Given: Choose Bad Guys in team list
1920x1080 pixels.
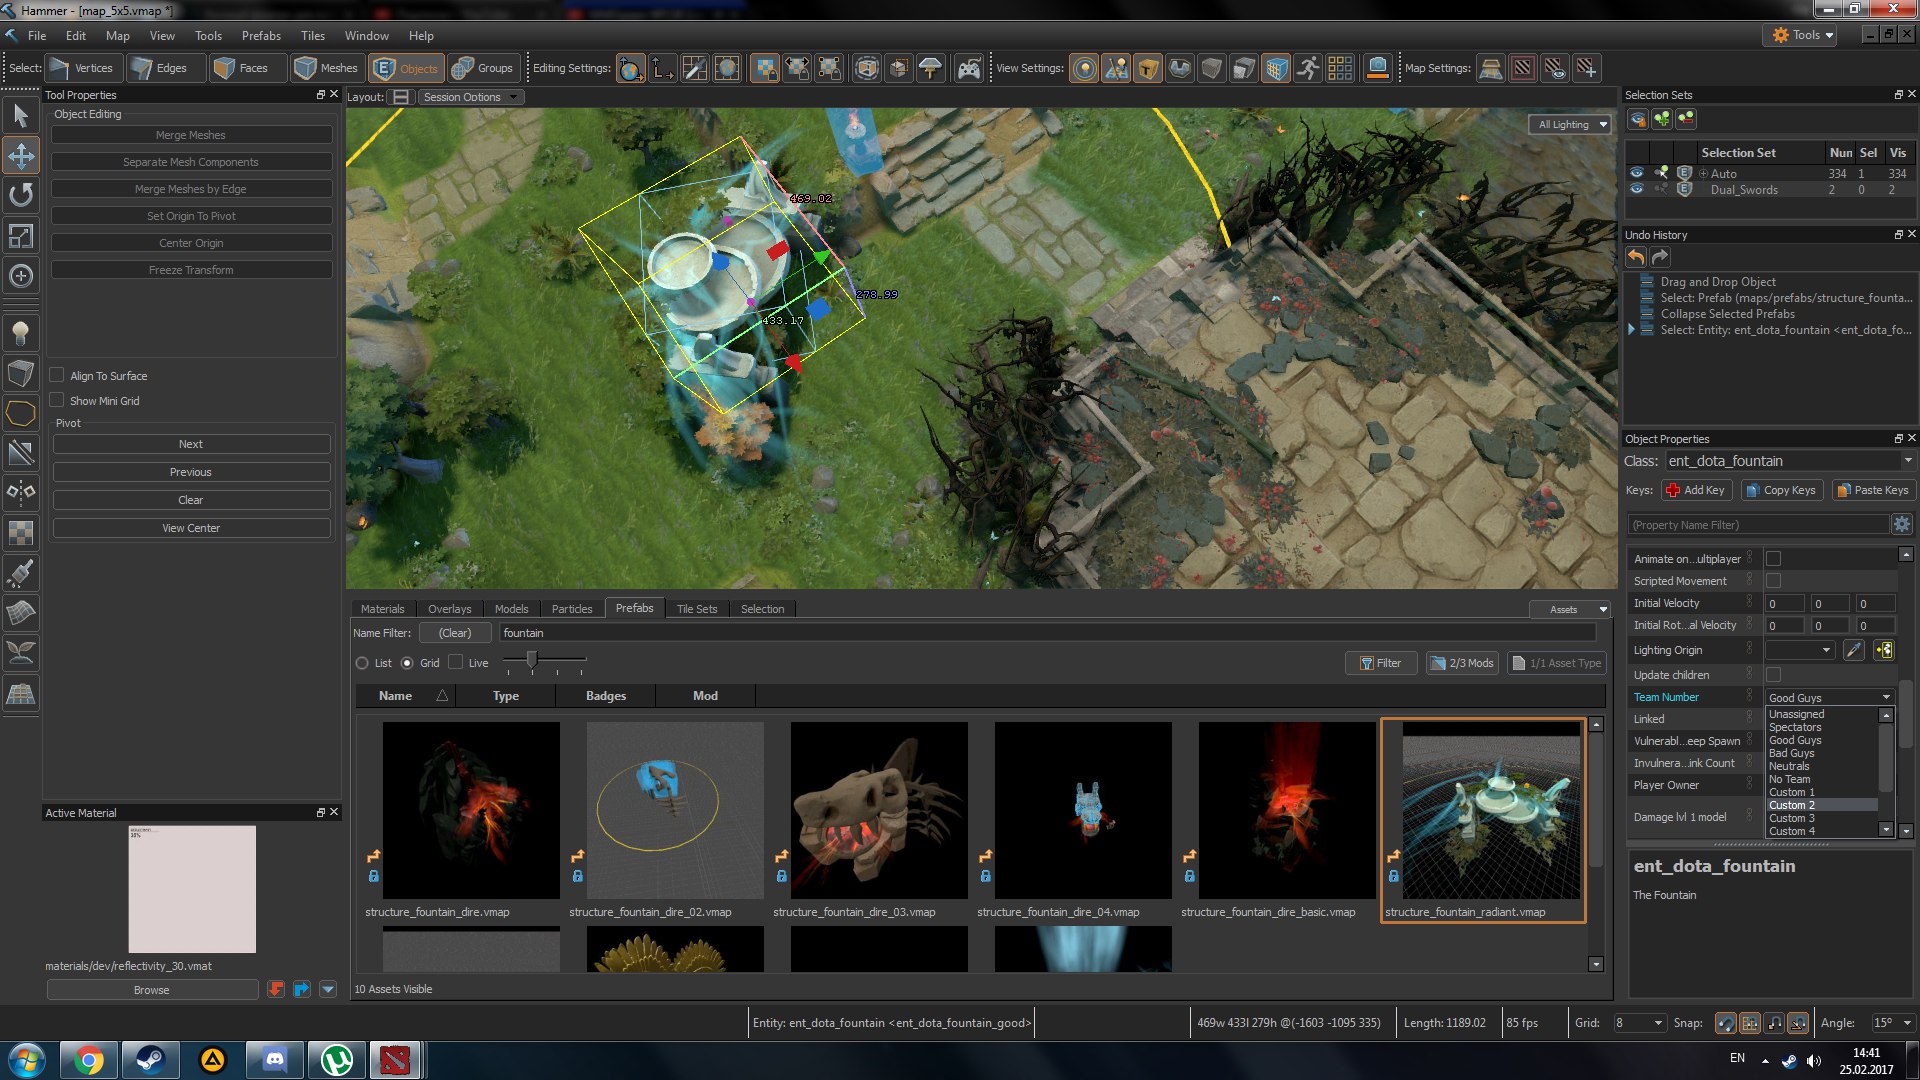Looking at the screenshot, I should point(1791,753).
